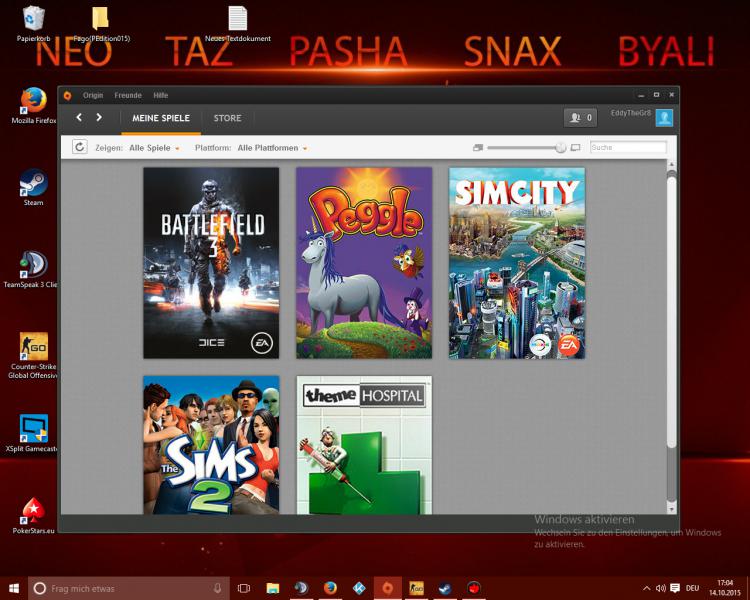Click the EddyTheGr8 profile avatar

tap(664, 118)
